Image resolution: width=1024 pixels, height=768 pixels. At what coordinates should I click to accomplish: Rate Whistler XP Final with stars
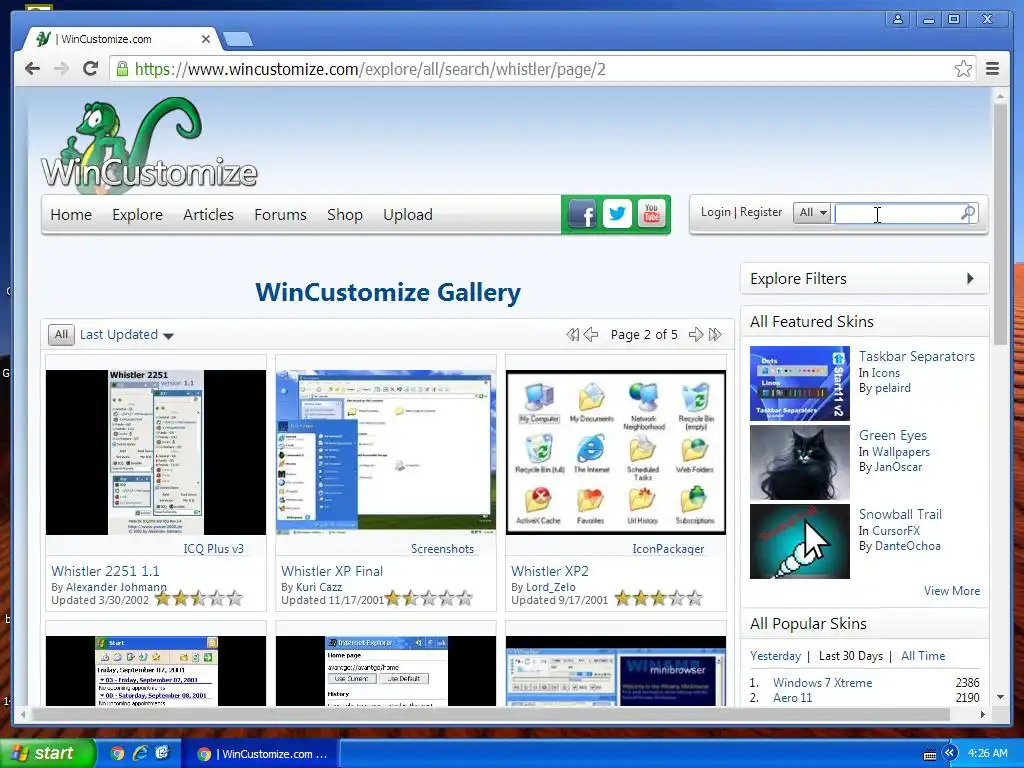click(x=429, y=598)
